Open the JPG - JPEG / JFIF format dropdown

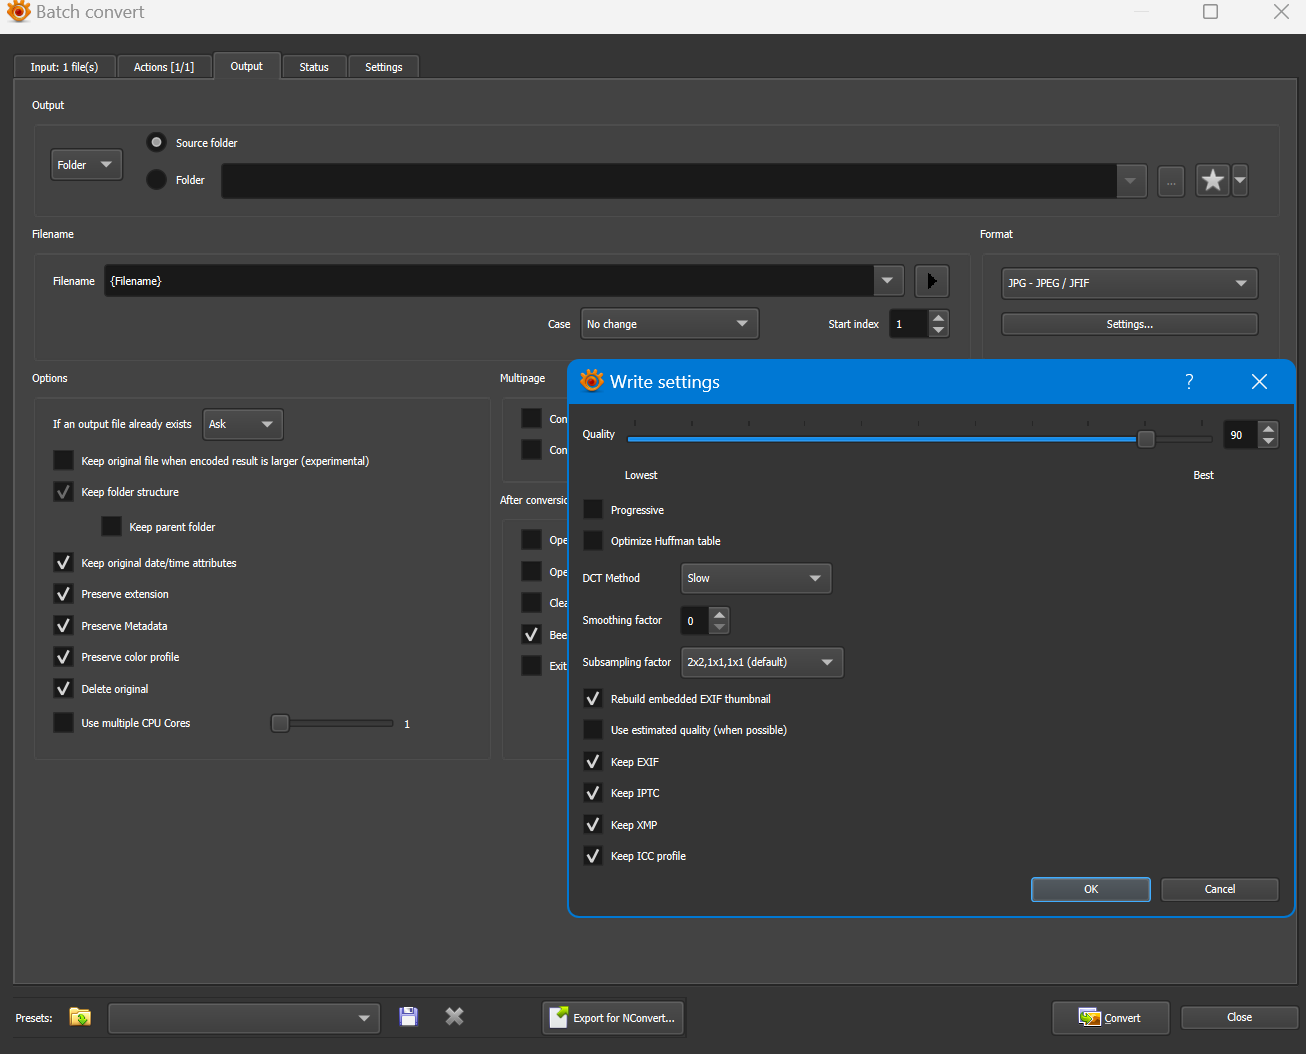[1128, 283]
